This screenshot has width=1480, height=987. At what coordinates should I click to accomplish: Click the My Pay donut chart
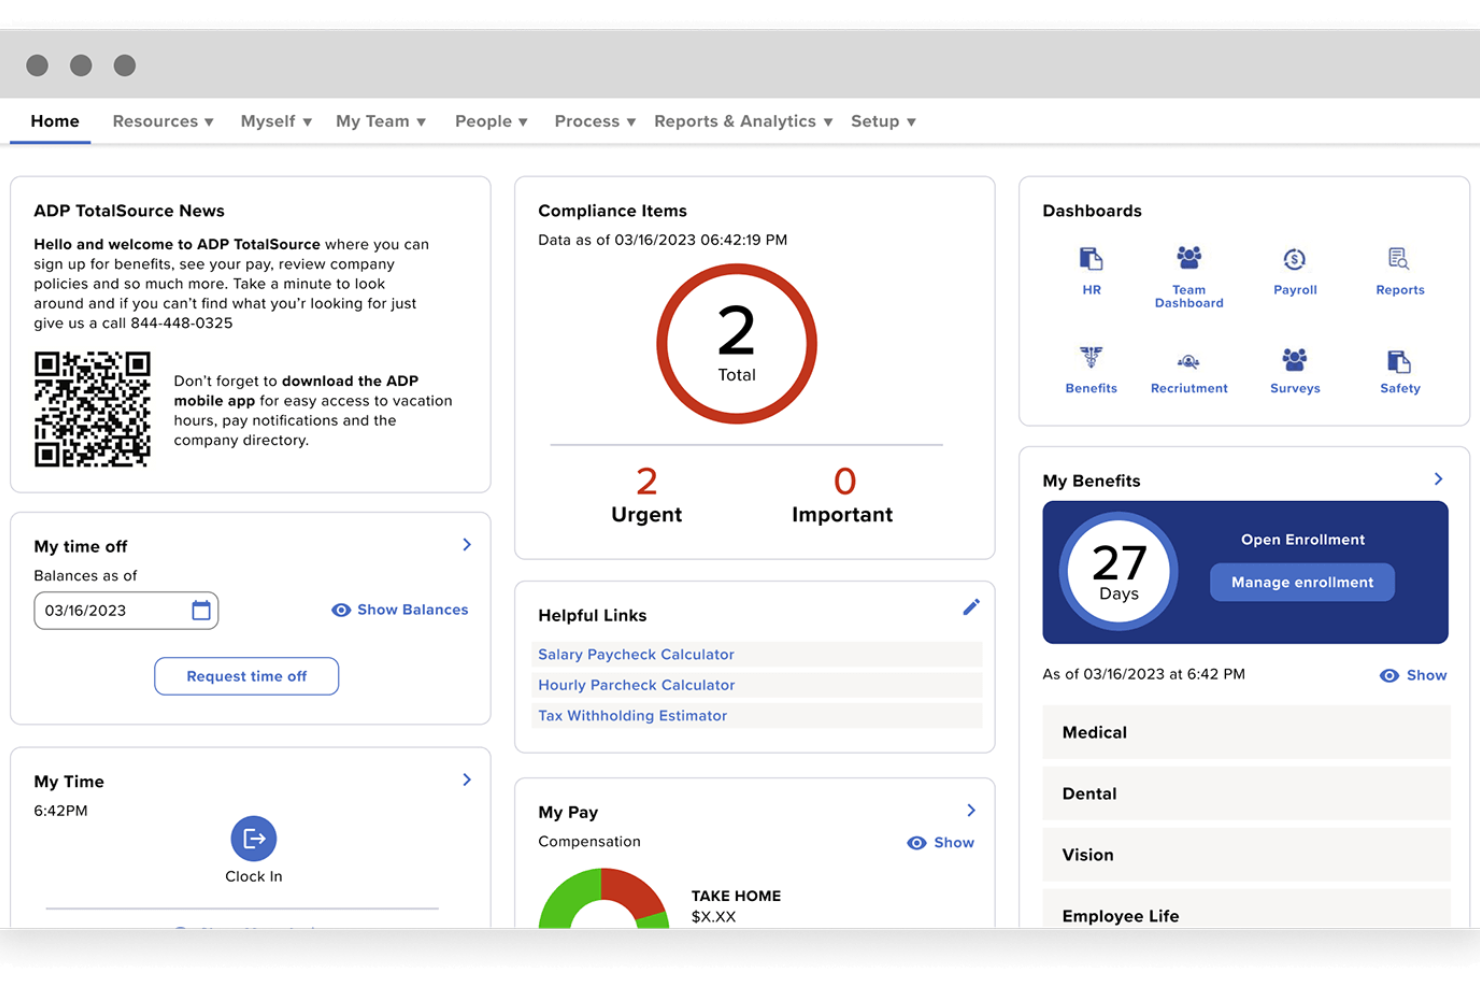coord(603,899)
